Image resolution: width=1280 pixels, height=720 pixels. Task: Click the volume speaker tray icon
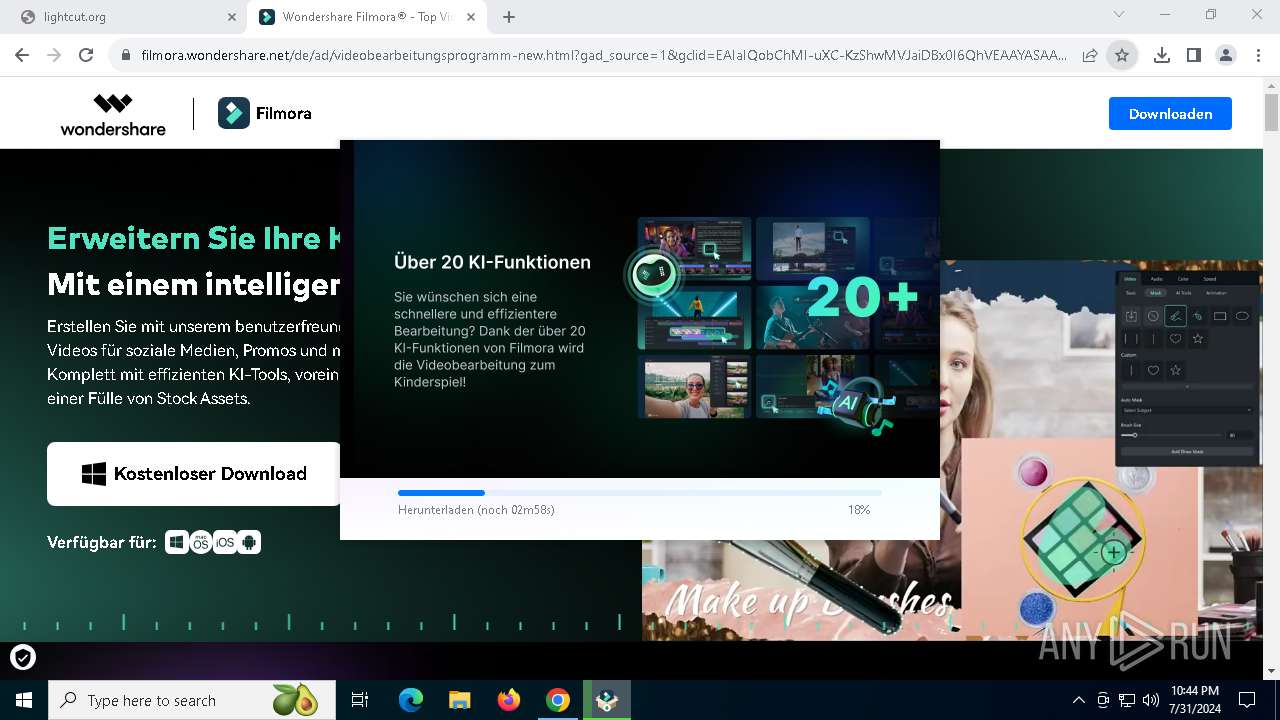point(1151,700)
